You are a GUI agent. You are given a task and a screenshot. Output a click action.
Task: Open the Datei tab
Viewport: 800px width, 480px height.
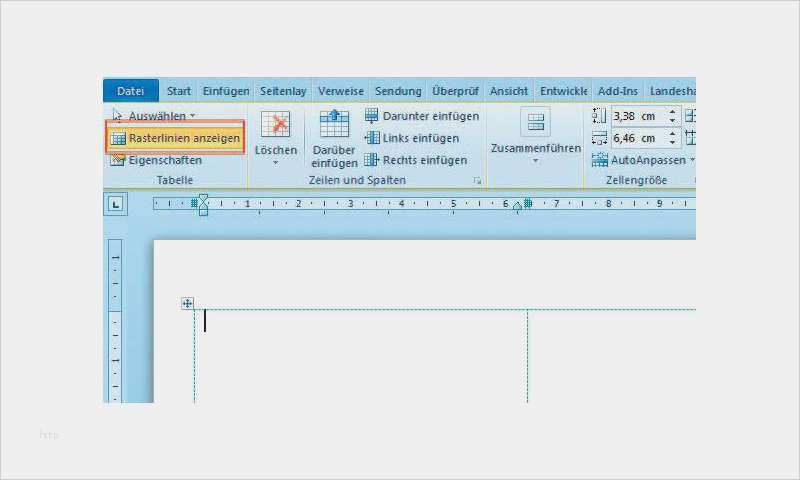coord(131,91)
